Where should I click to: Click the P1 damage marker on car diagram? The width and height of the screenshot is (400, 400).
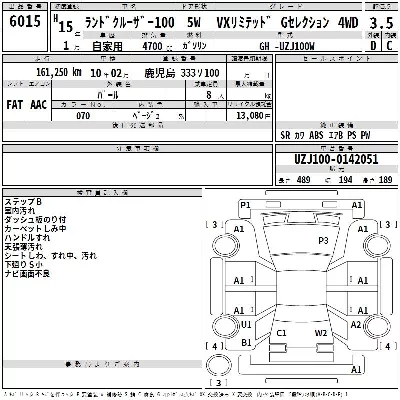tap(245, 205)
